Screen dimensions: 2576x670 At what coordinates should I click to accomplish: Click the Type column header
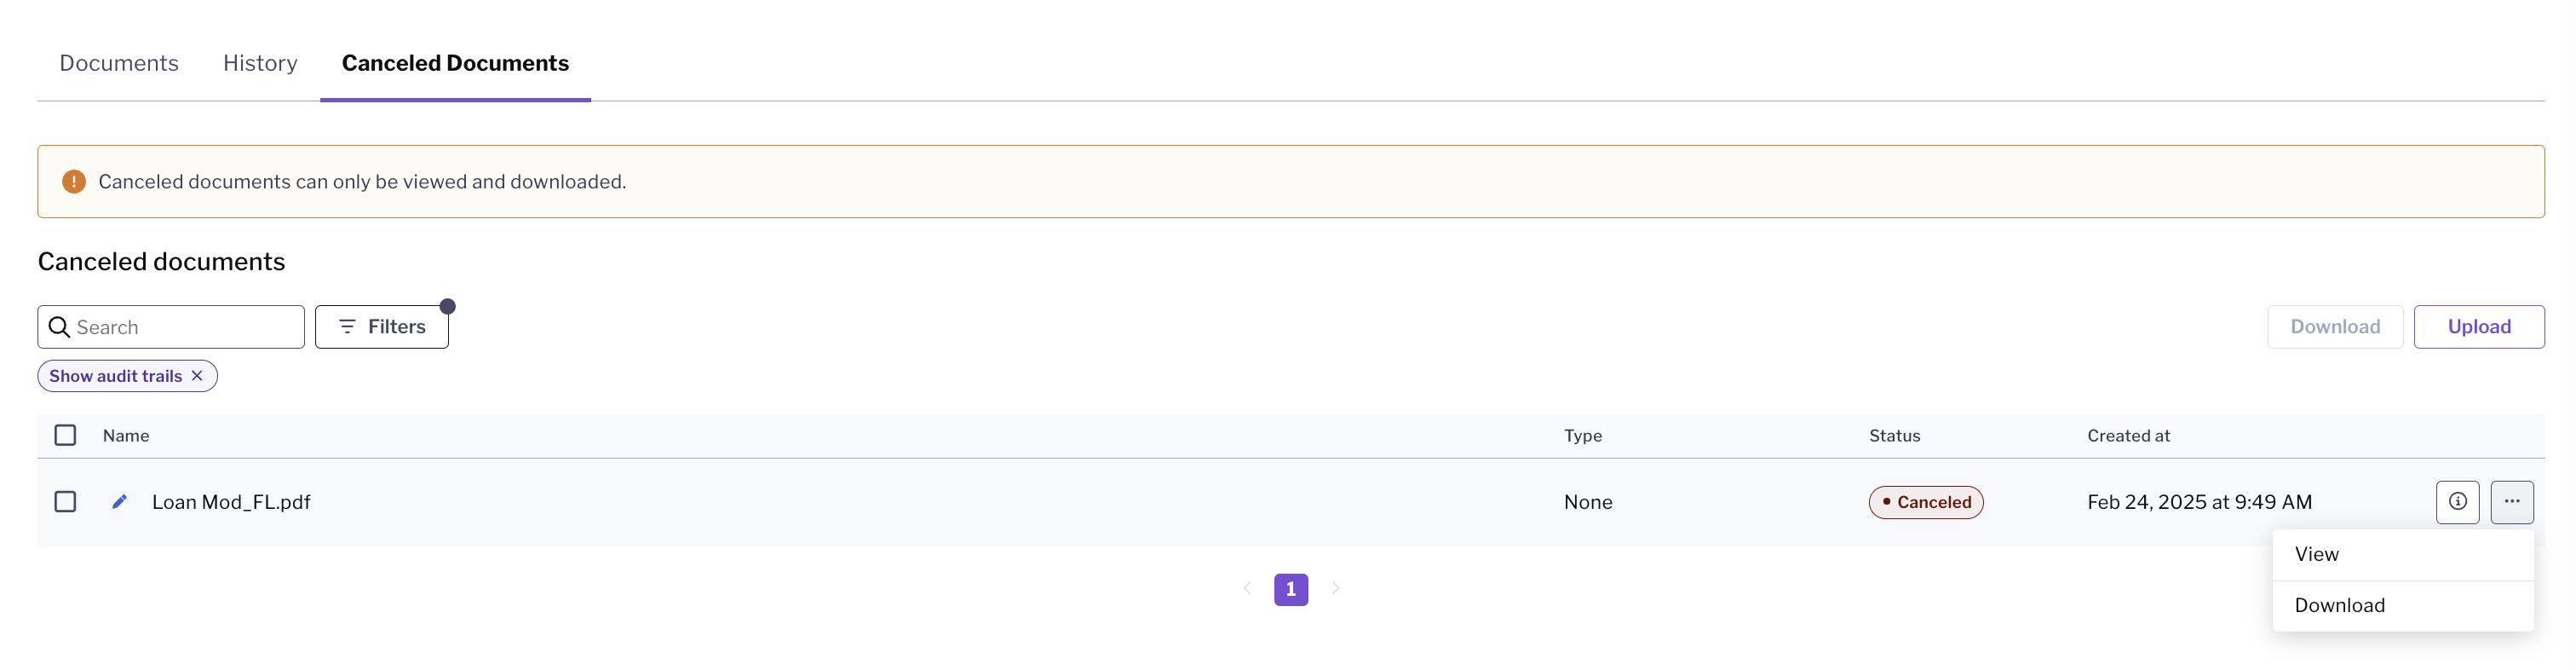(x=1582, y=436)
